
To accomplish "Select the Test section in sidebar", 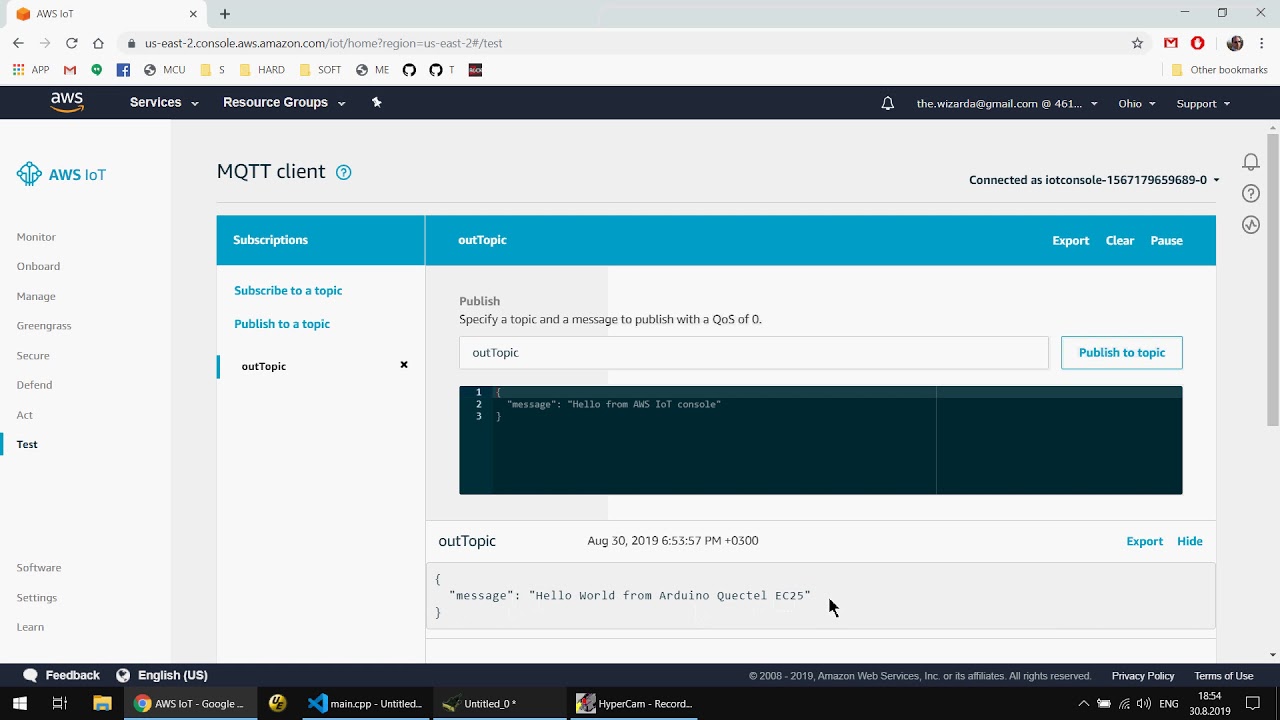I will (x=27, y=444).
